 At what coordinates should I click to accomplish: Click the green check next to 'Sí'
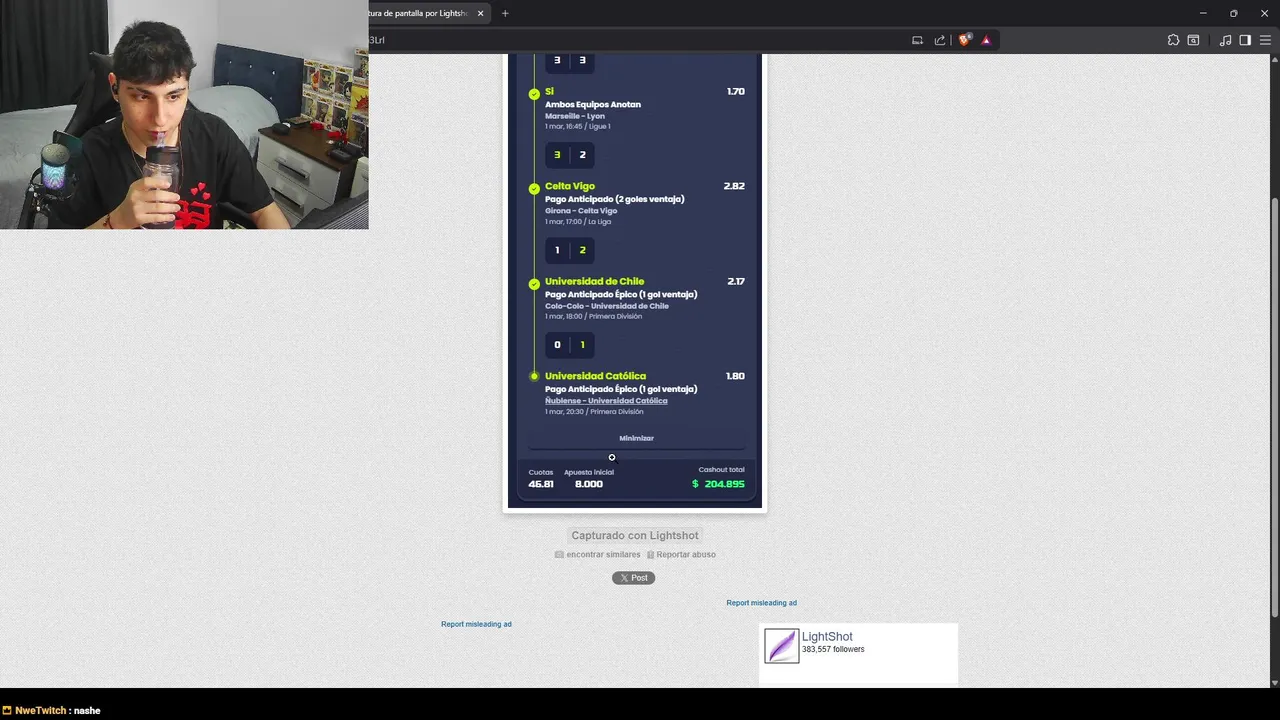(x=534, y=94)
